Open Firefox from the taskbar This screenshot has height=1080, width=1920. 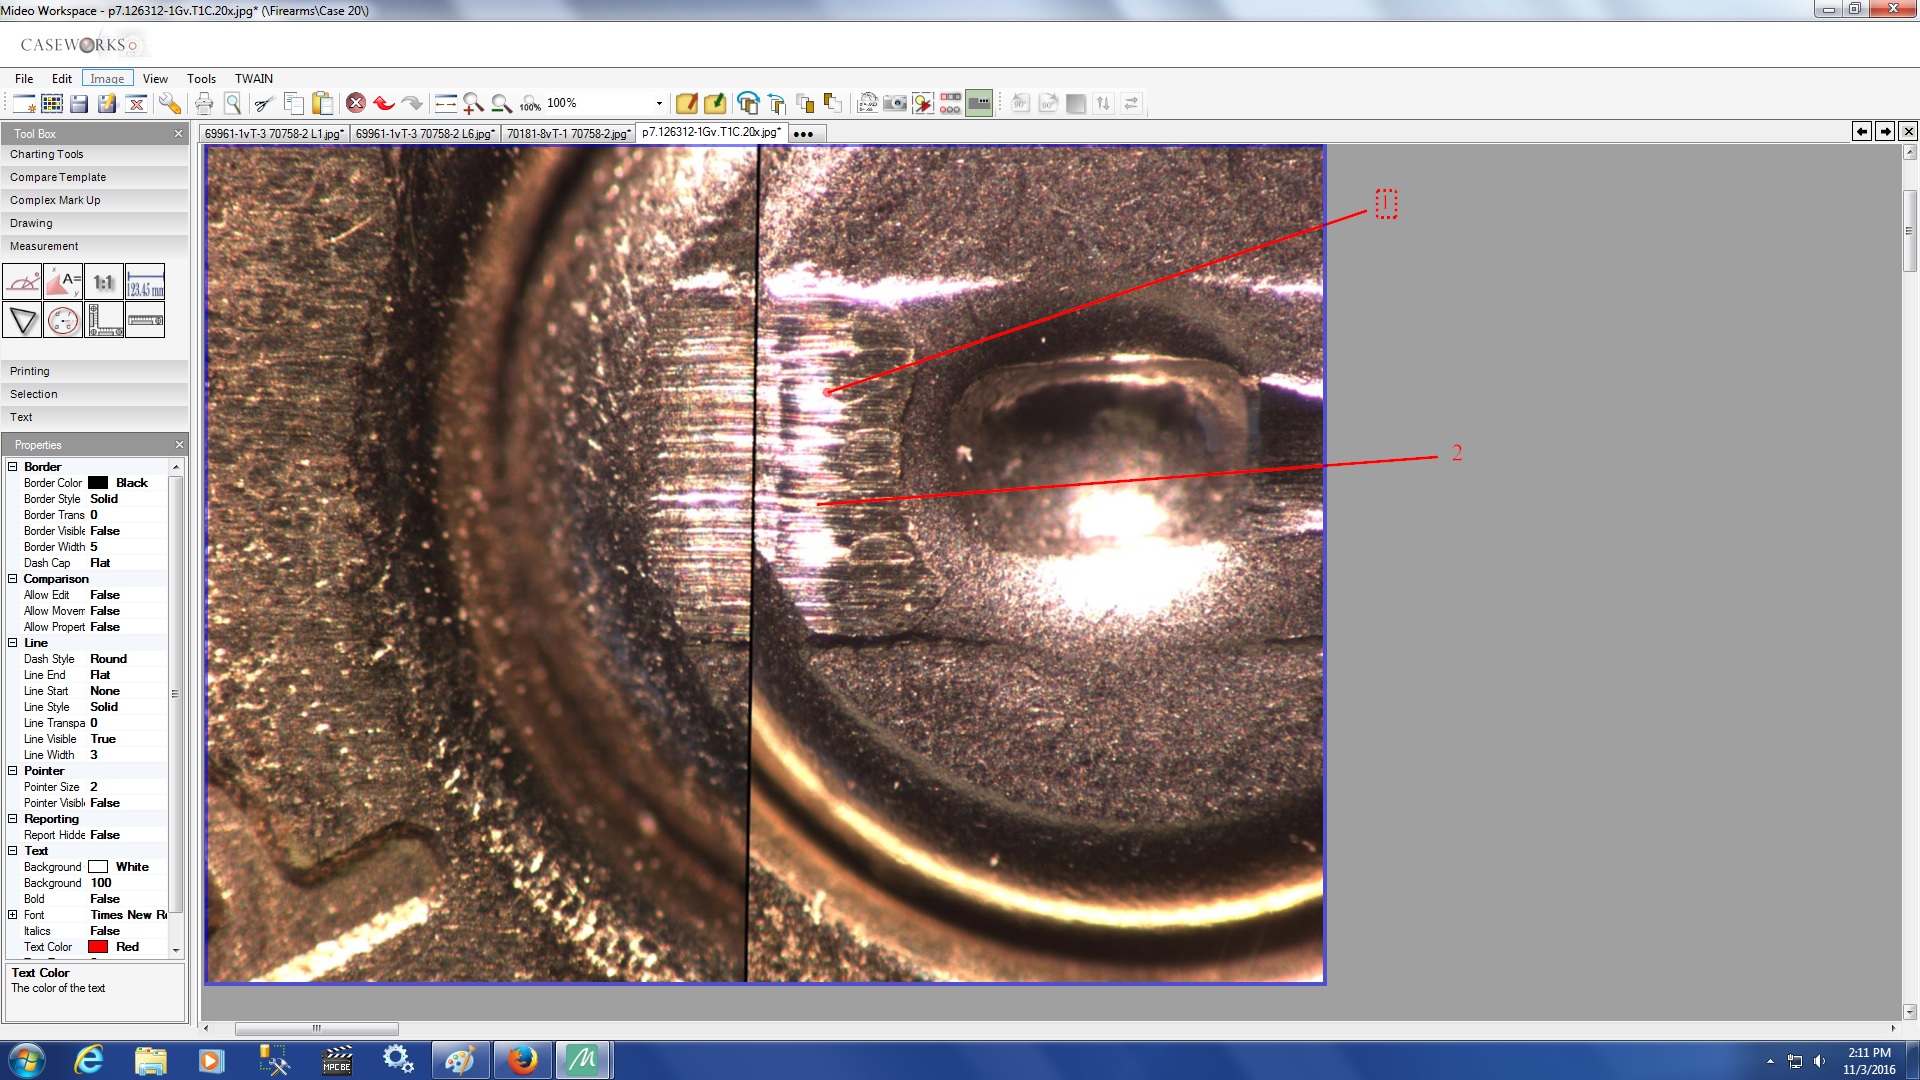[x=521, y=1060]
